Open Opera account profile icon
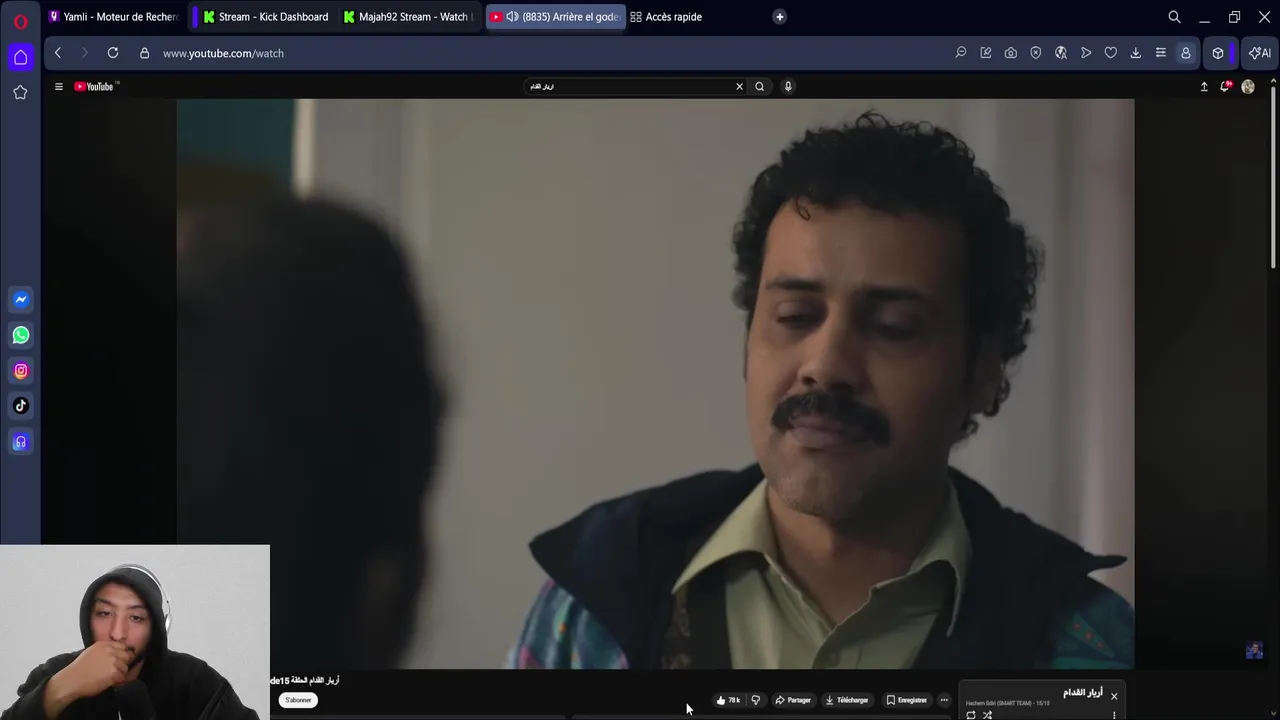Viewport: 1280px width, 720px height. click(1186, 53)
